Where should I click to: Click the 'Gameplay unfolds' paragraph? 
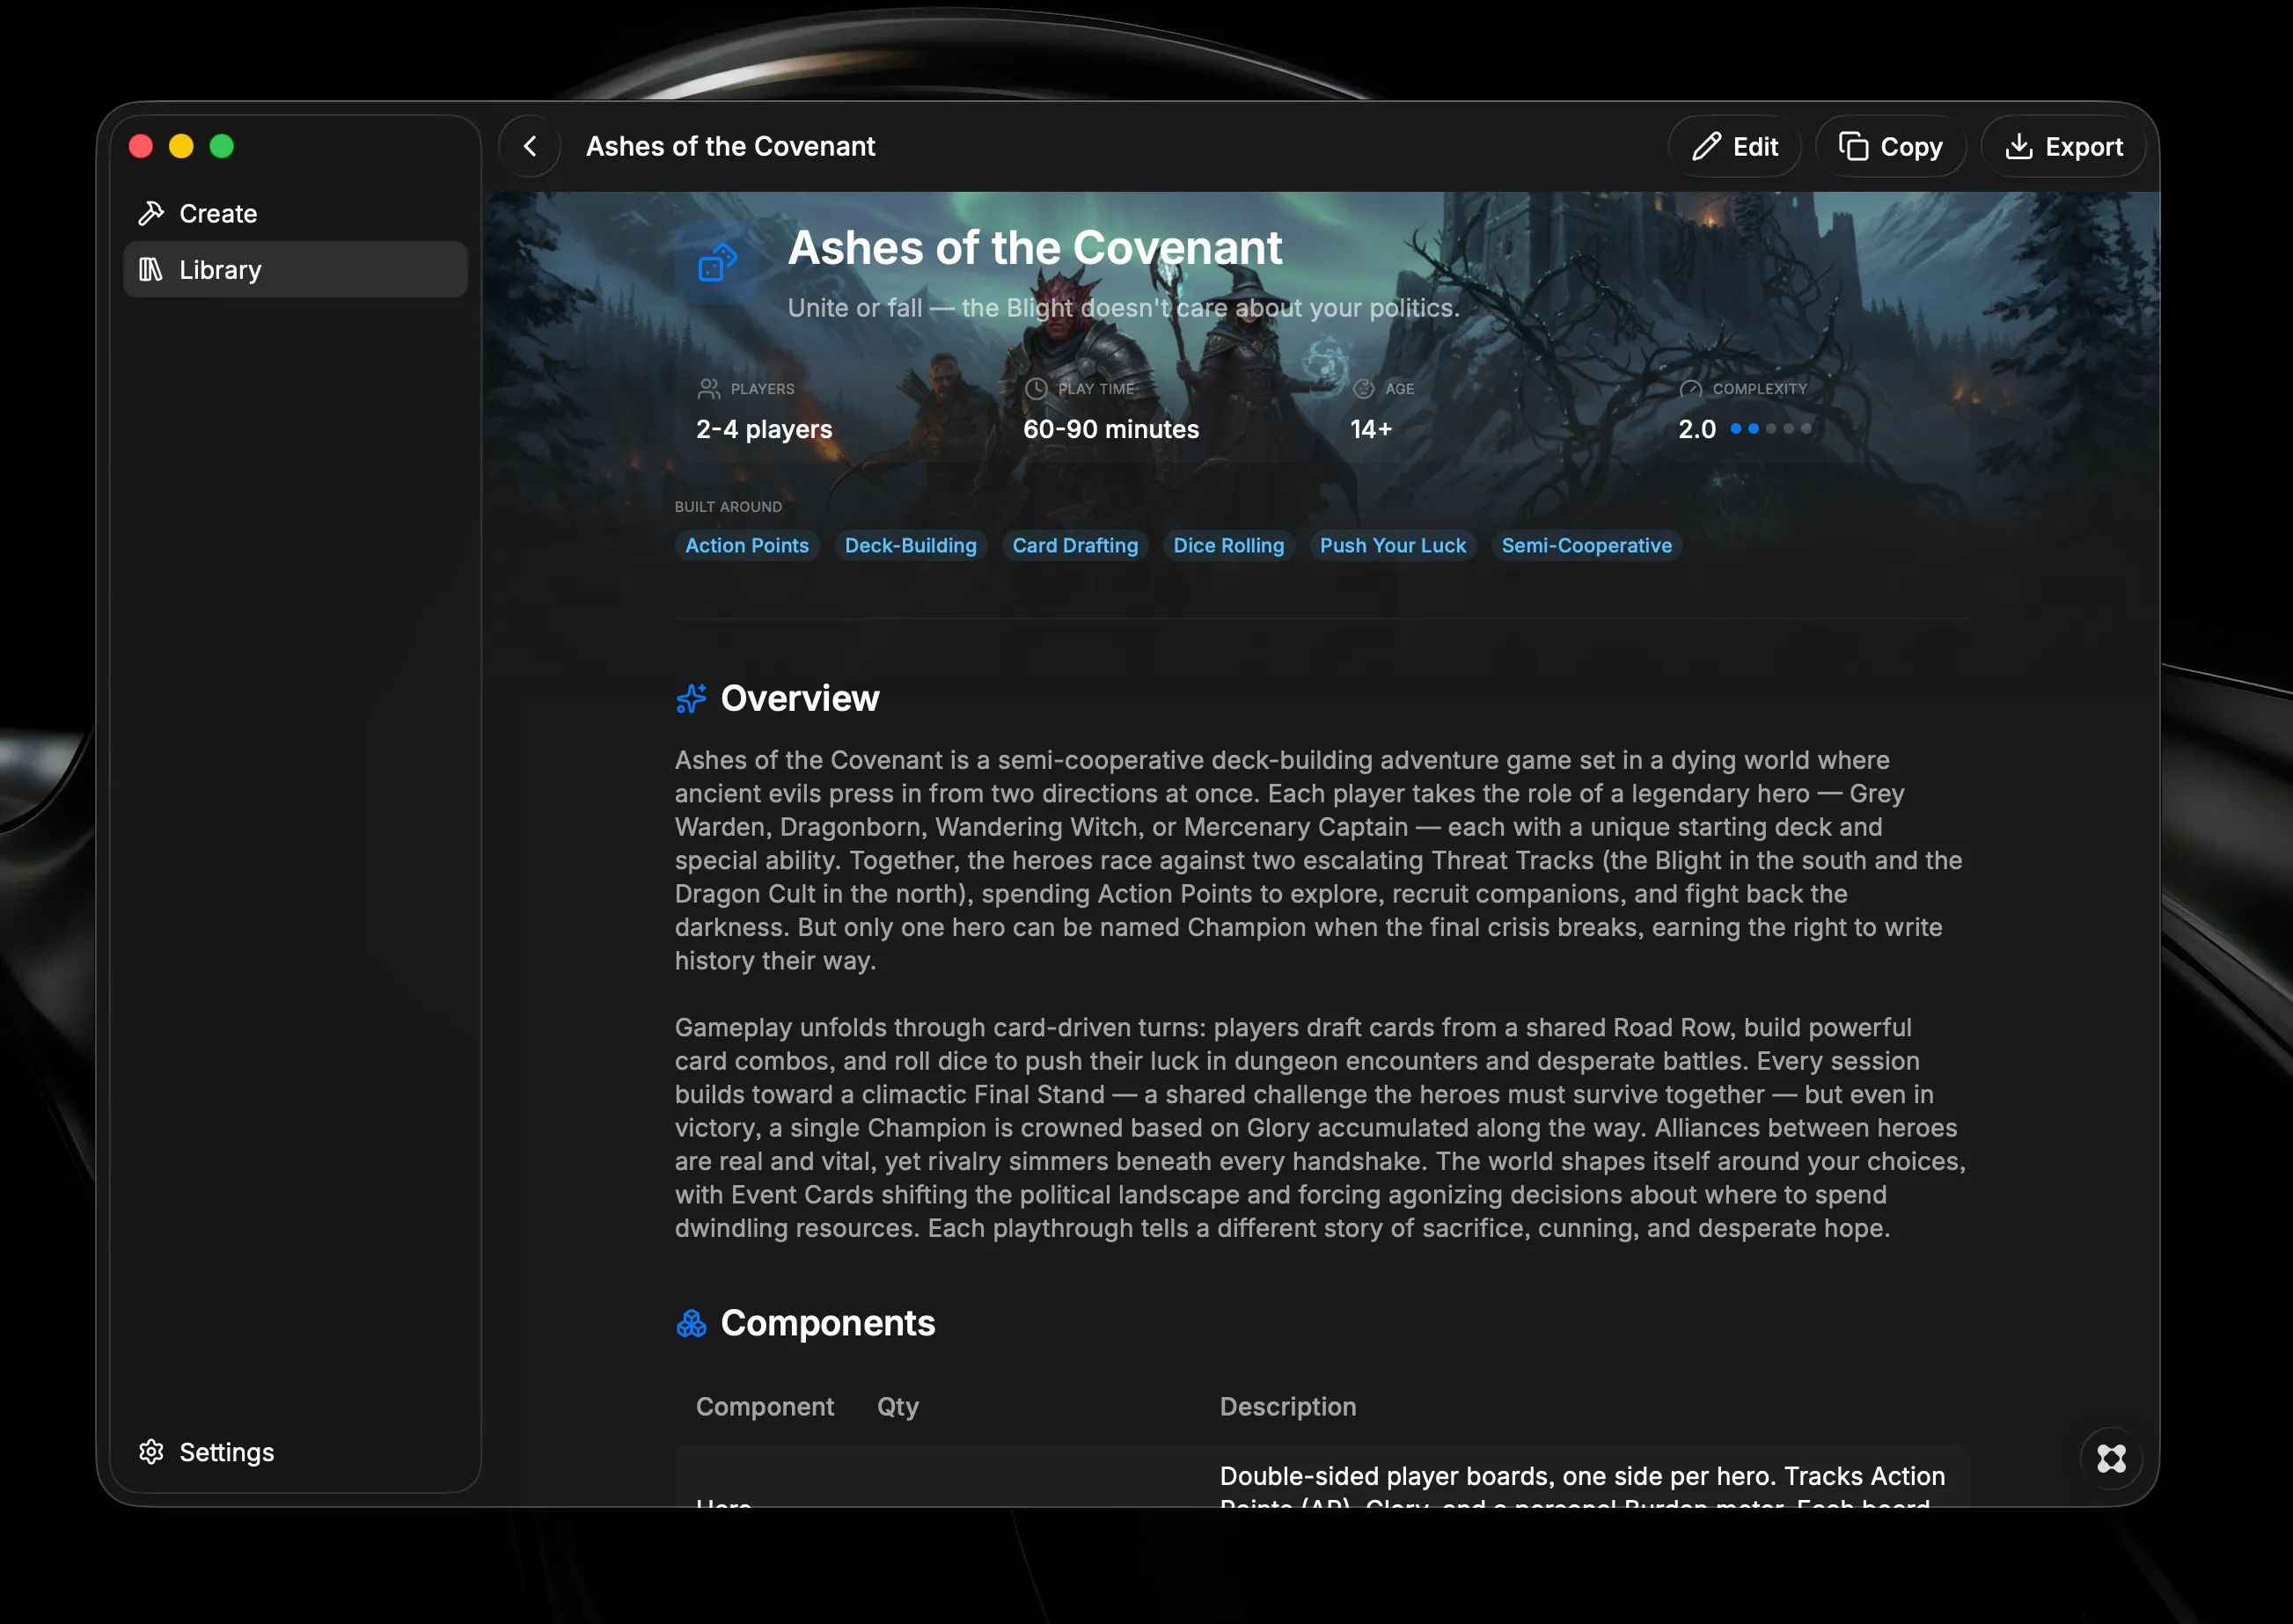1320,1128
